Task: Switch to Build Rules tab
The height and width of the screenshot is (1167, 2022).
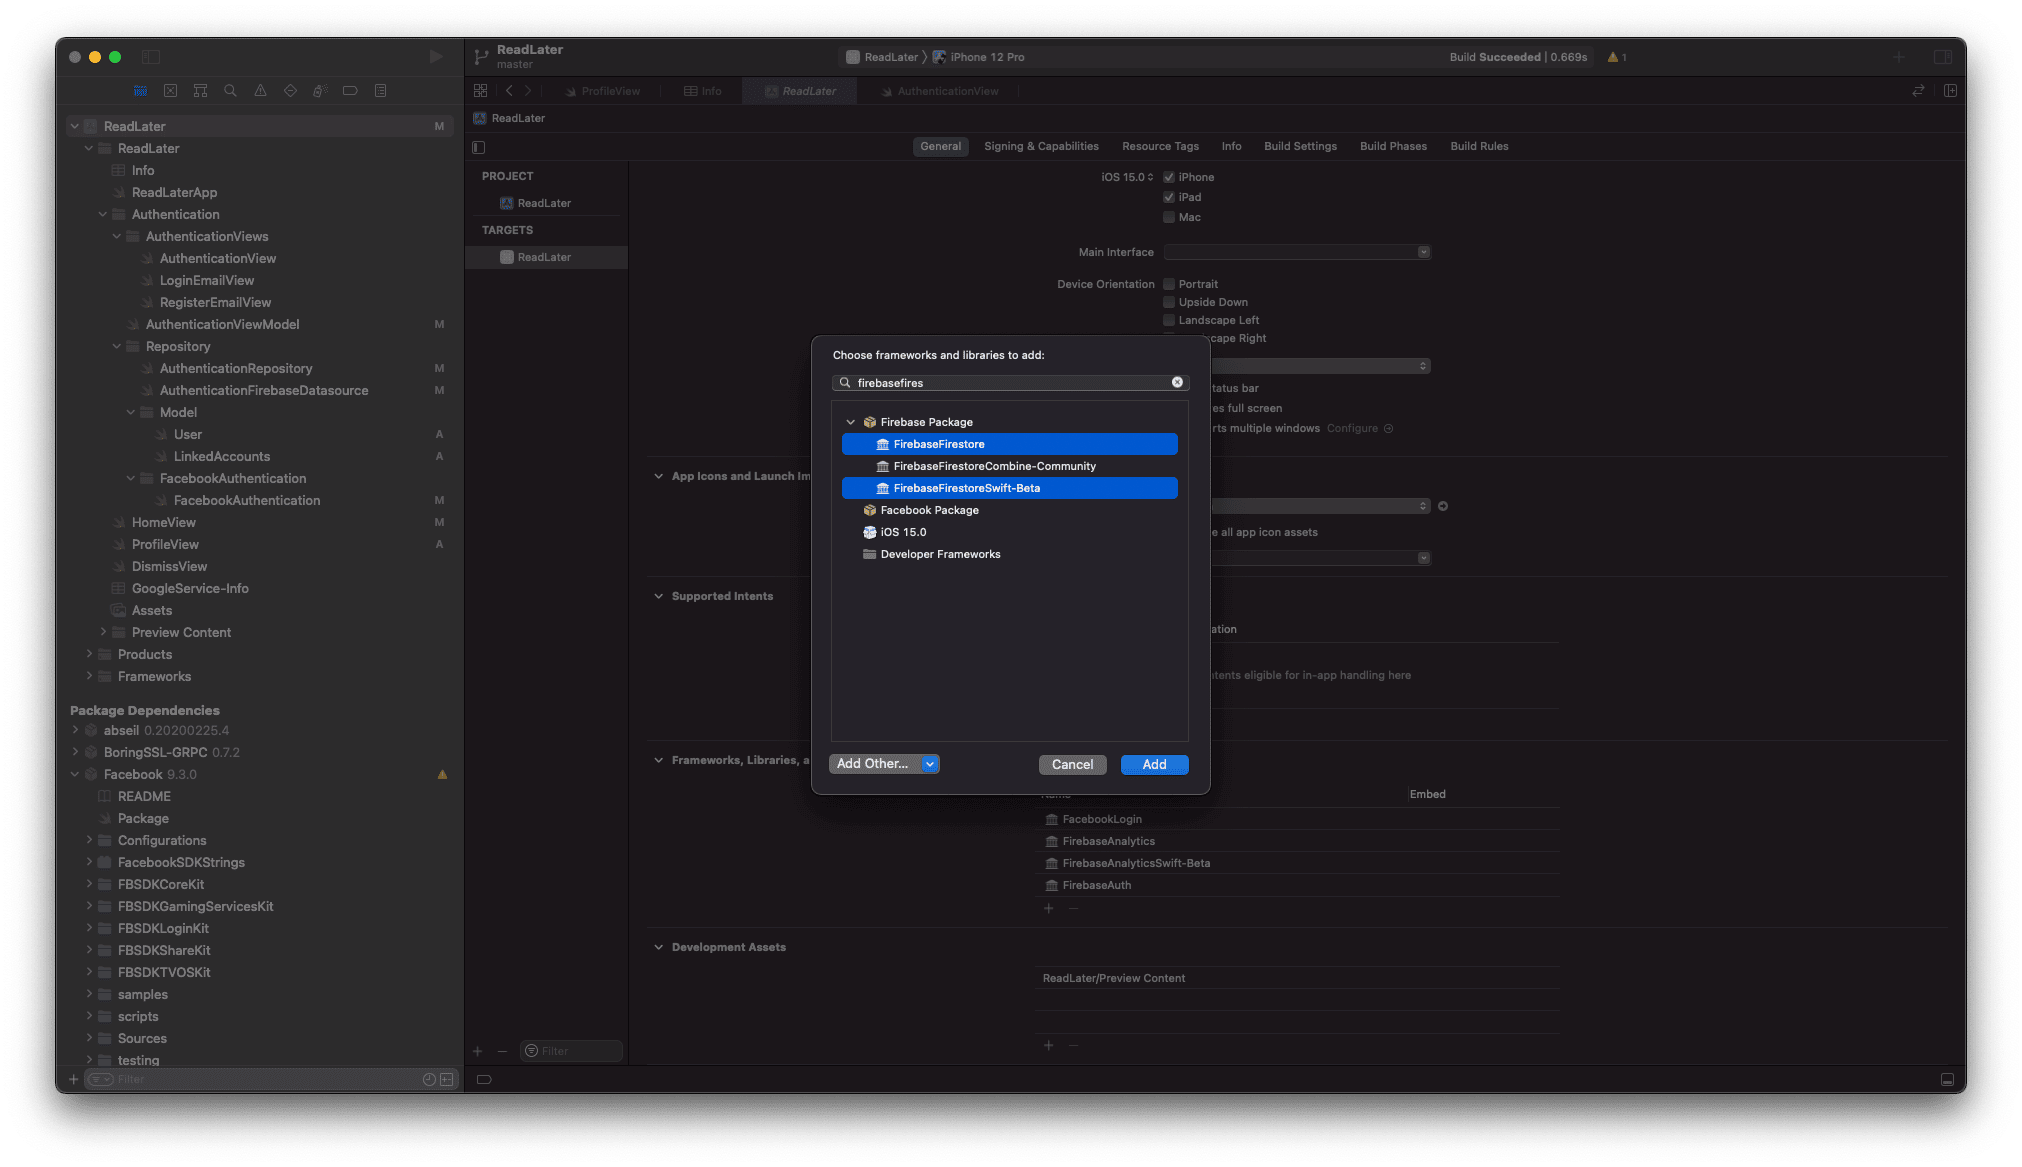Action: point(1479,146)
